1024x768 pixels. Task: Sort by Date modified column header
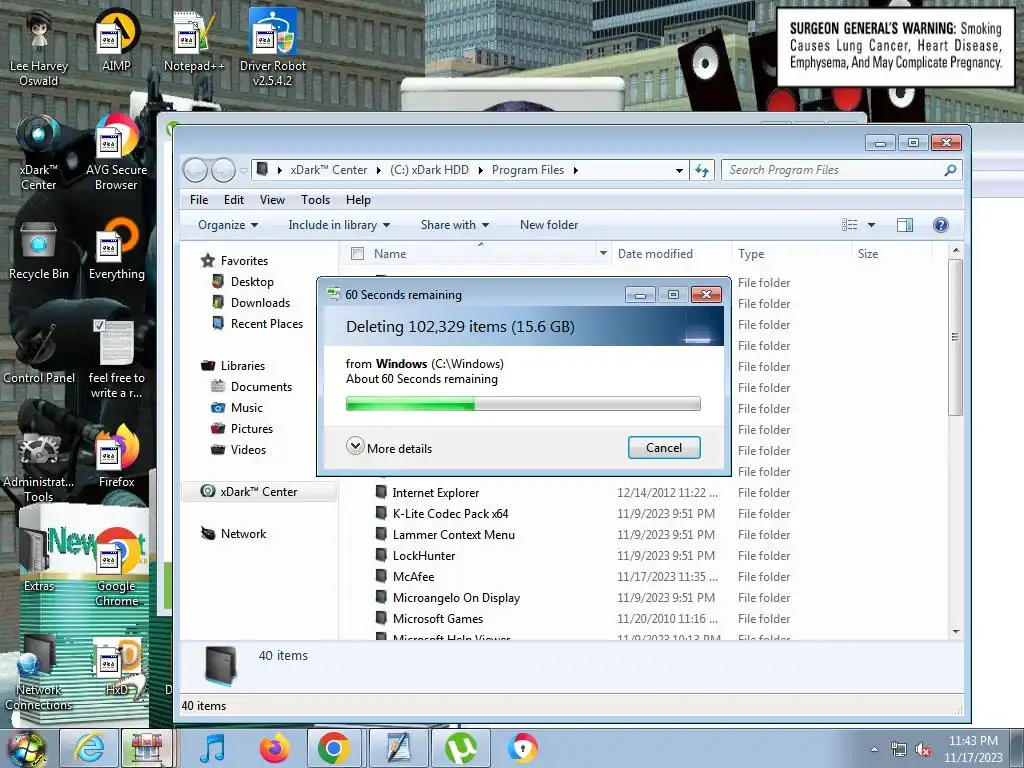point(655,253)
